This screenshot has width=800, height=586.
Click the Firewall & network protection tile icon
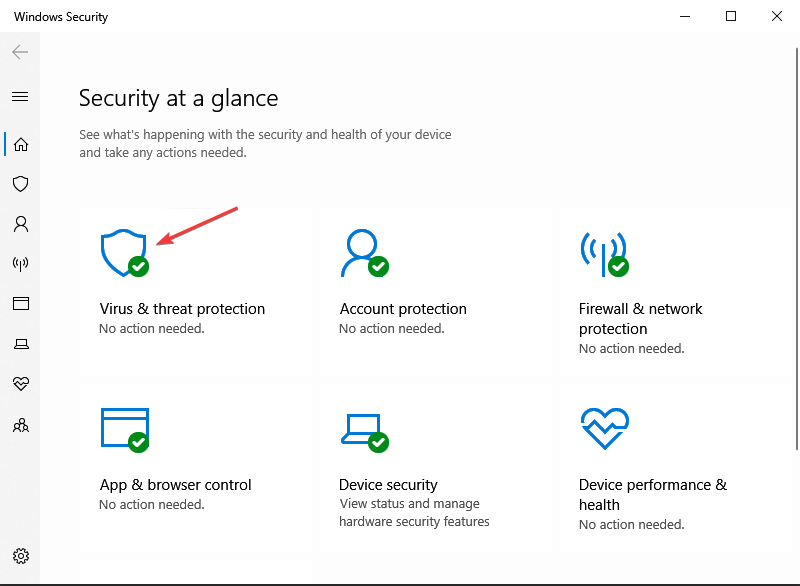coord(603,253)
